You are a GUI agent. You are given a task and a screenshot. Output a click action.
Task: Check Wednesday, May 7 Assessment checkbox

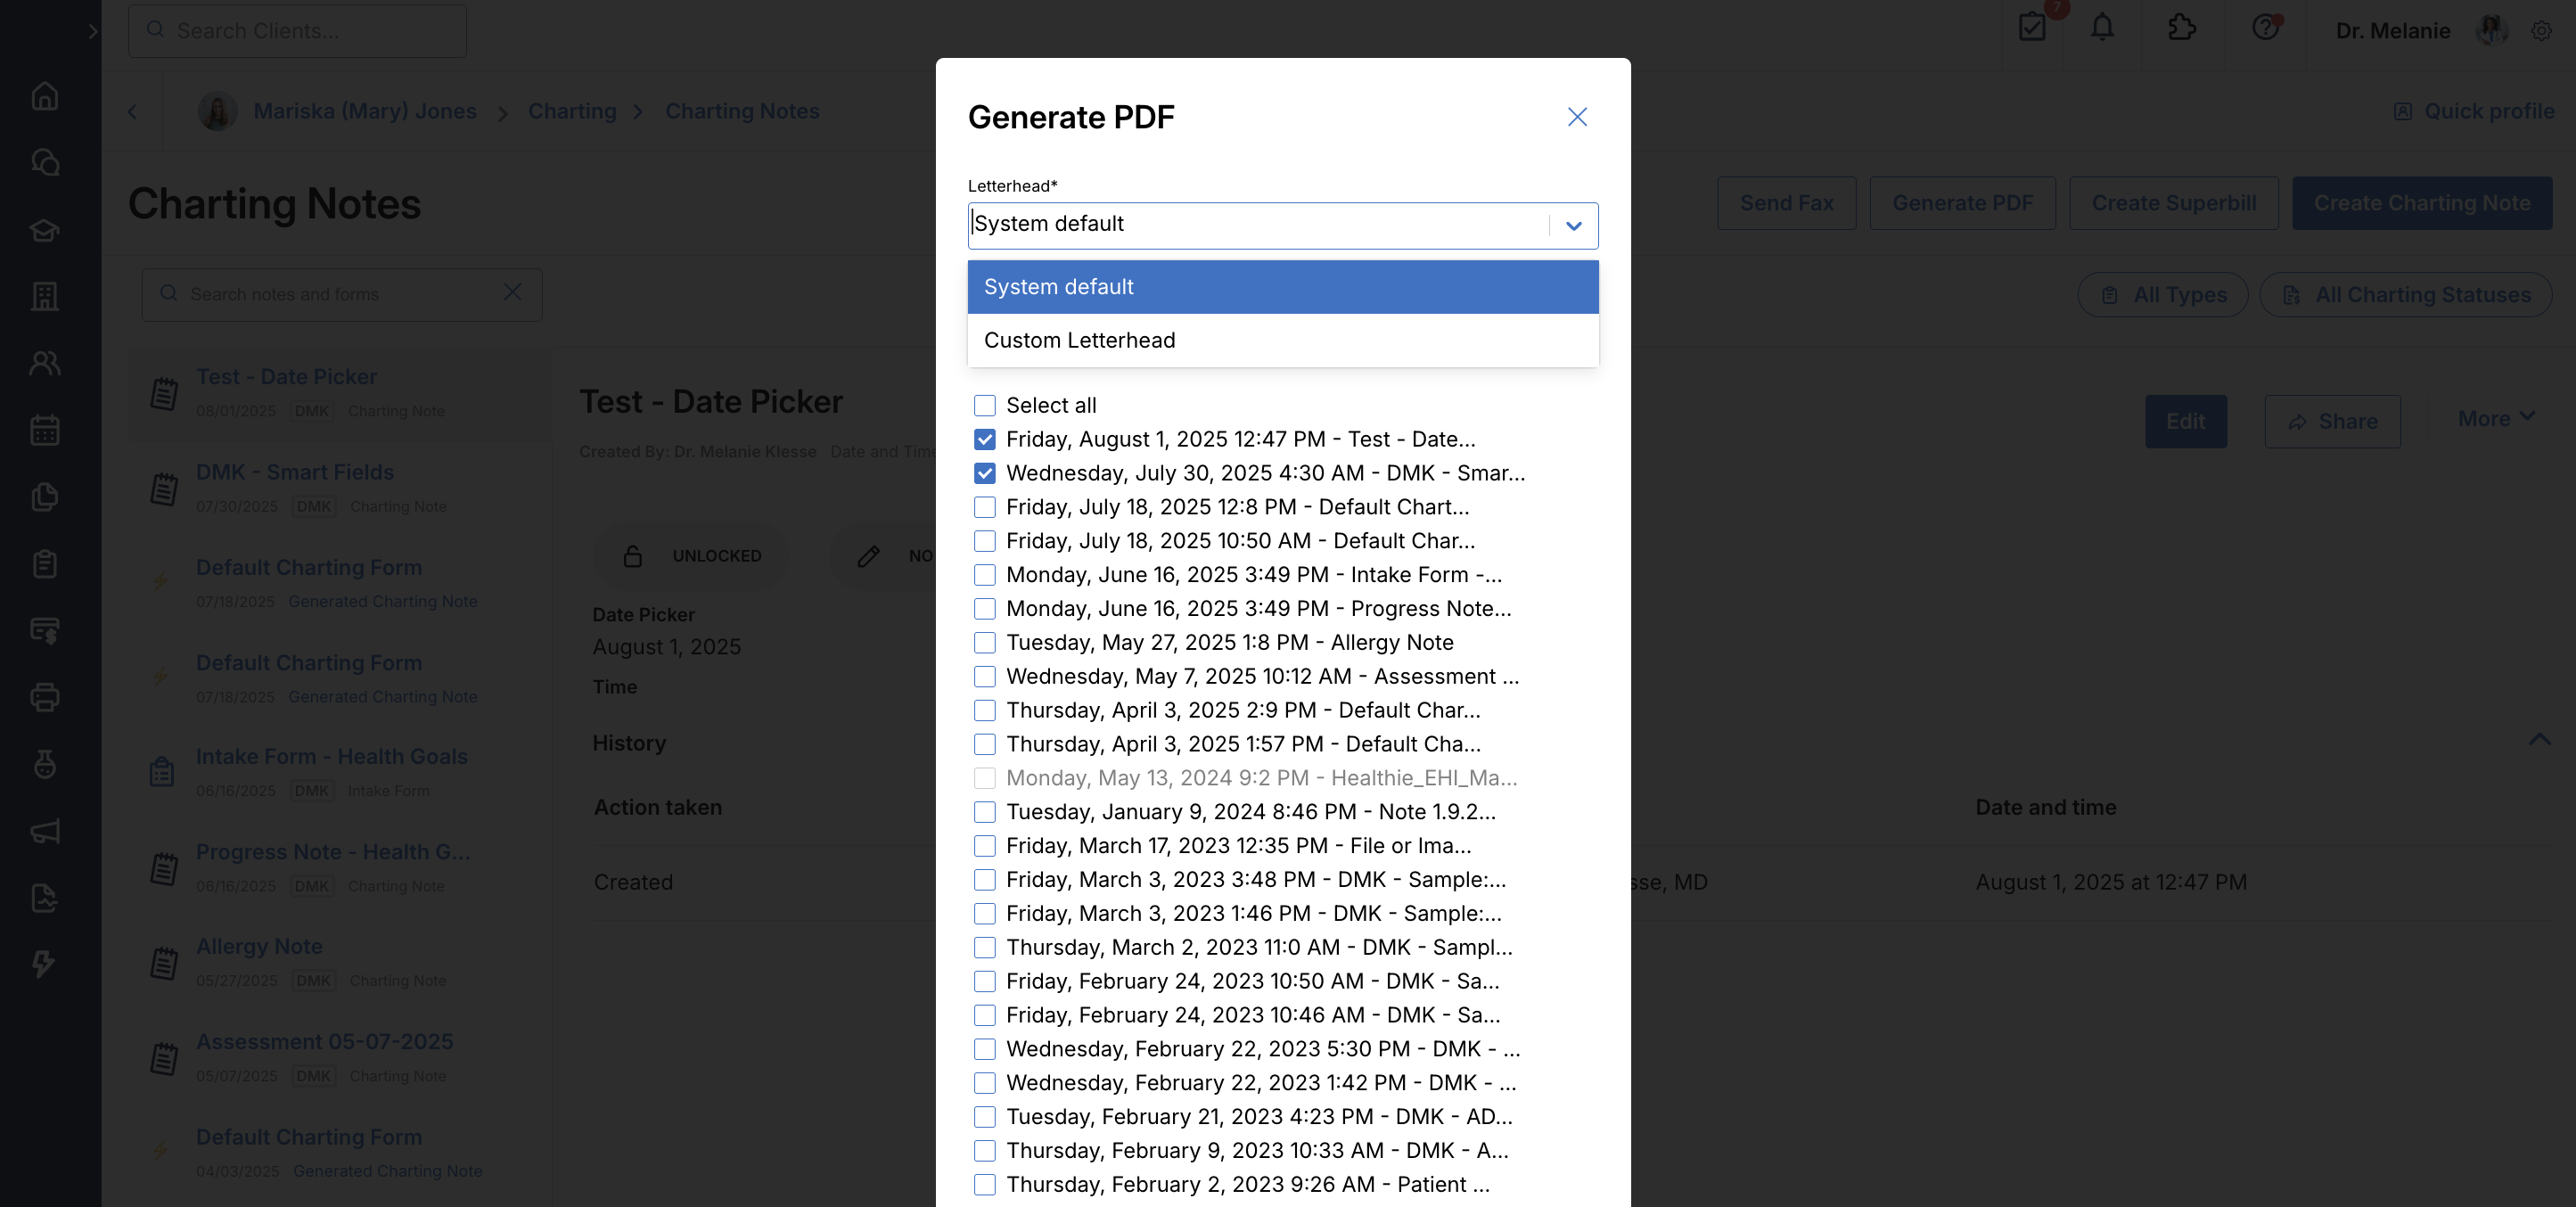pyautogui.click(x=984, y=677)
